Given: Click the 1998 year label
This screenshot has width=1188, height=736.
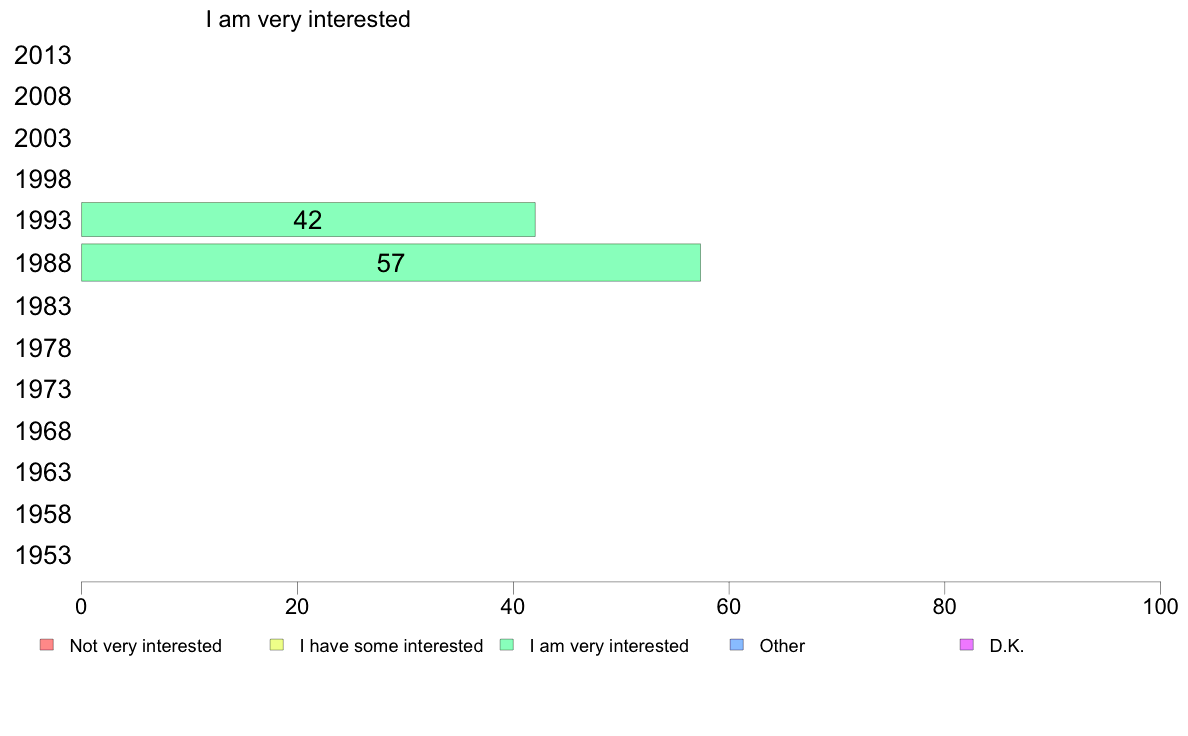Looking at the screenshot, I should click(x=43, y=180).
